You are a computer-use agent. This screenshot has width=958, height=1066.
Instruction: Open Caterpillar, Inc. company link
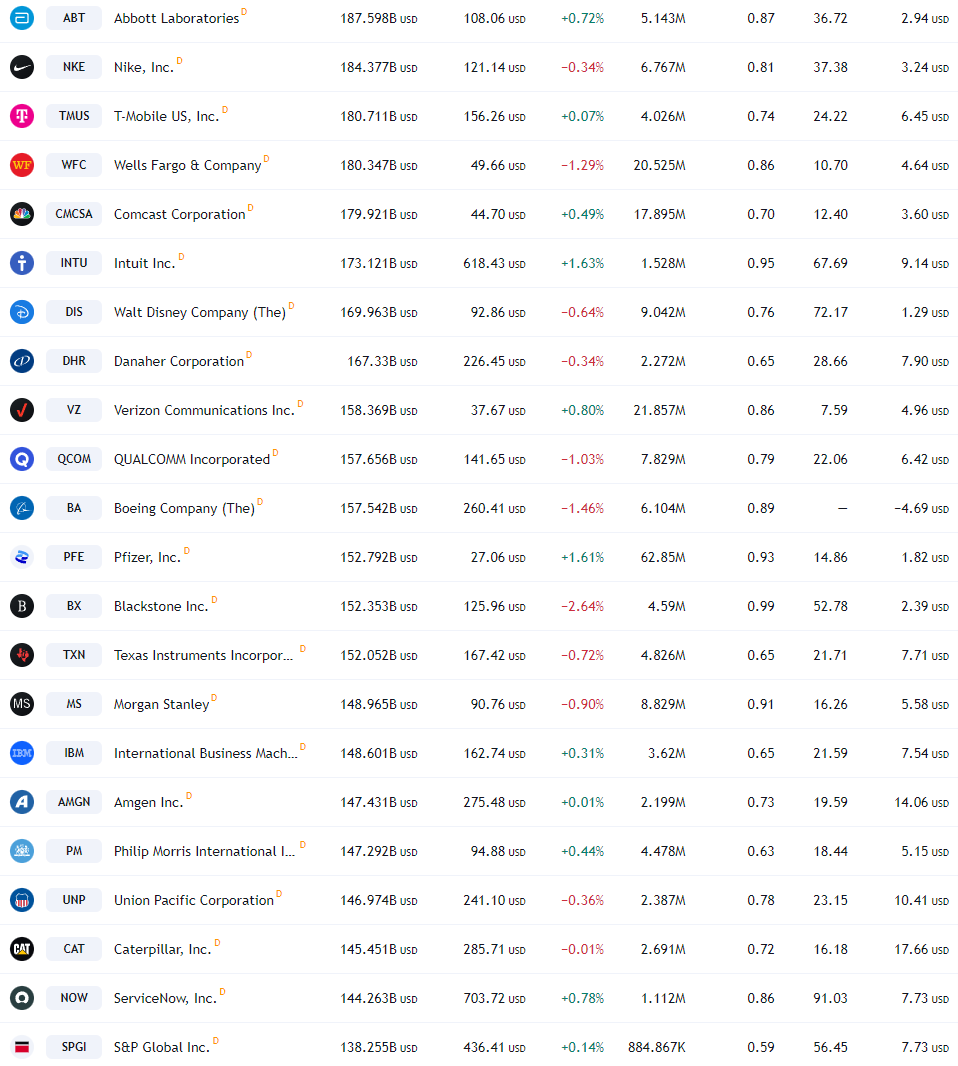162,948
